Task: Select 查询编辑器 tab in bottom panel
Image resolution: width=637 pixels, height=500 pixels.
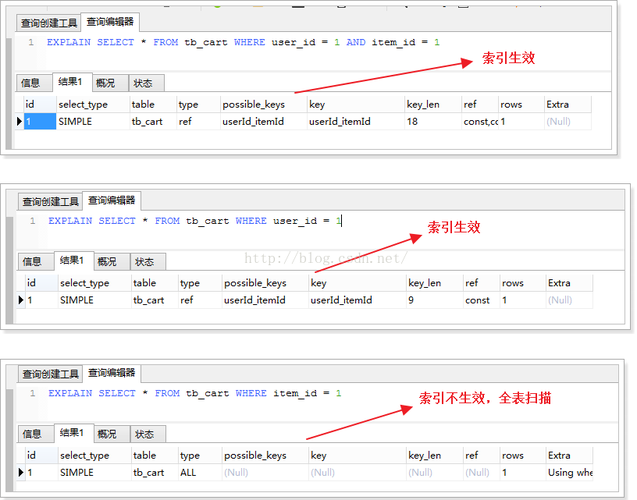Action: click(112, 373)
